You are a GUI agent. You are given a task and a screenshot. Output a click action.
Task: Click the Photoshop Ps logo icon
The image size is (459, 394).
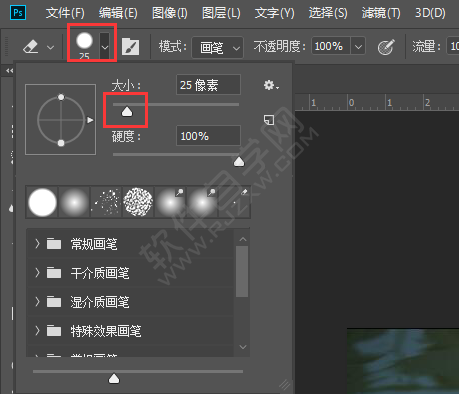[x=18, y=13]
